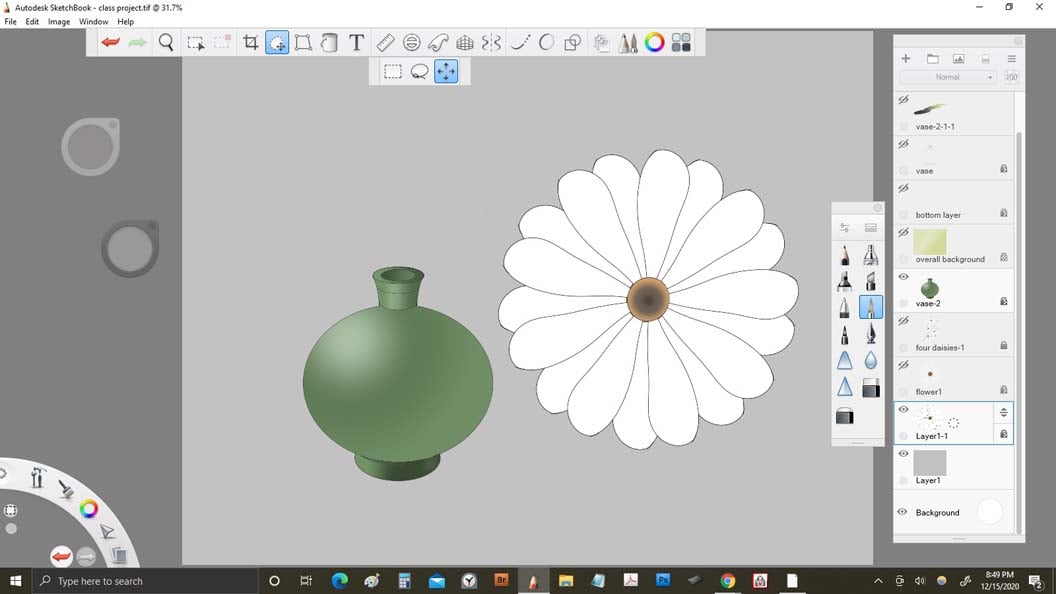Select the pencil brush in brush palette
The height and width of the screenshot is (594, 1056).
click(x=845, y=255)
